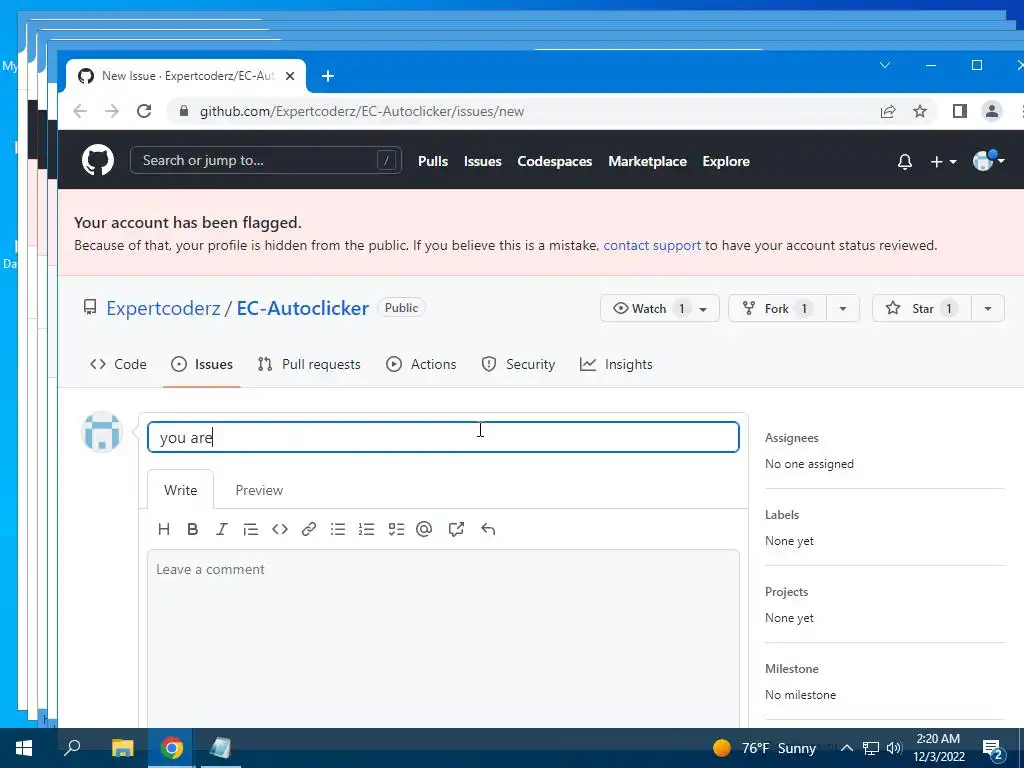Screen dimensions: 1024x768
Task: Switch to the Write tab
Action: (x=180, y=490)
